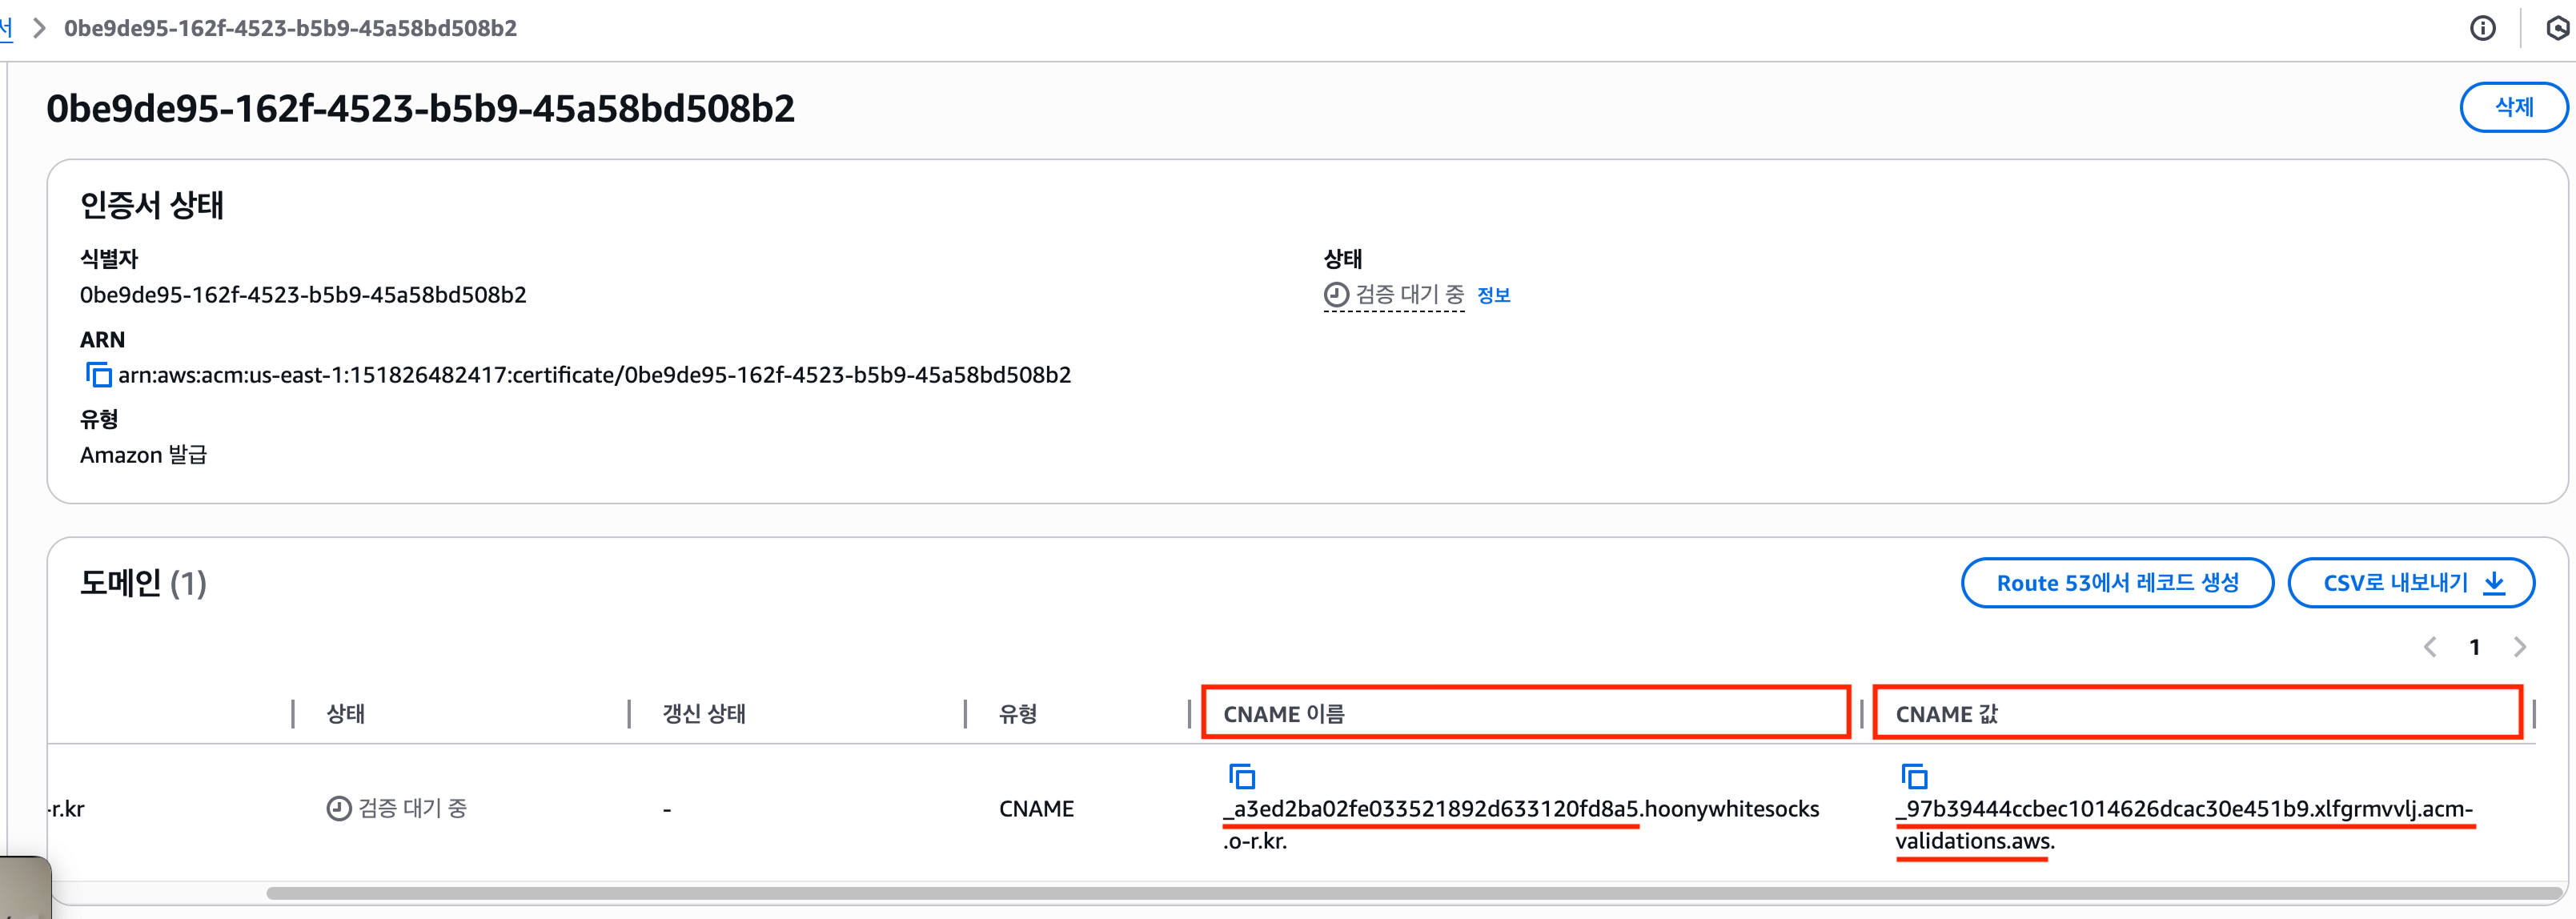Copy the CNAME name value icon

click(x=1241, y=776)
